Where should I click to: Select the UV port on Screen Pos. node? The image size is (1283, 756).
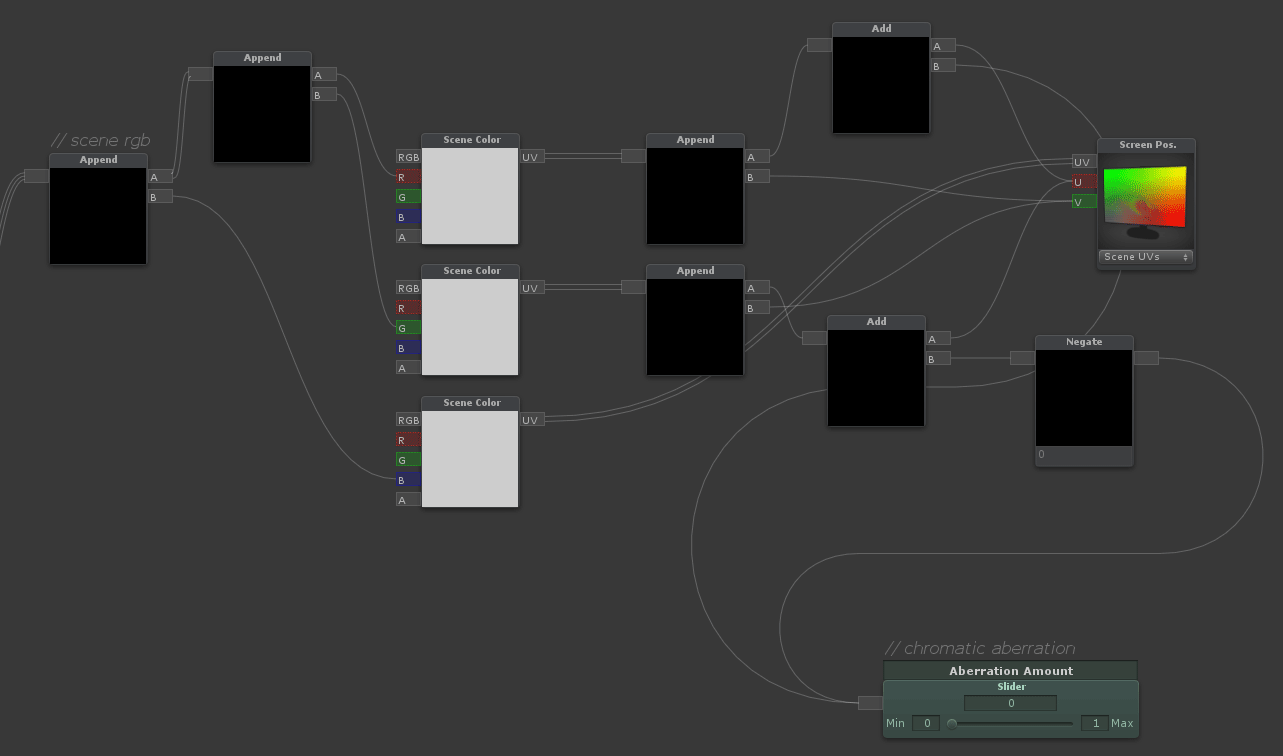tap(1083, 162)
